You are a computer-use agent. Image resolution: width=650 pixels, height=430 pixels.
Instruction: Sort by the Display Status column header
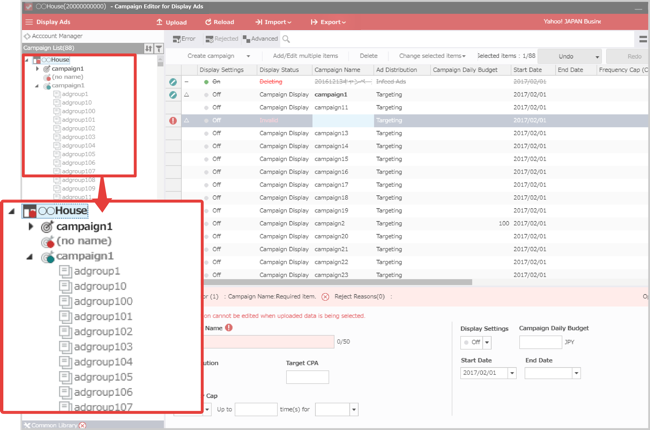[279, 70]
